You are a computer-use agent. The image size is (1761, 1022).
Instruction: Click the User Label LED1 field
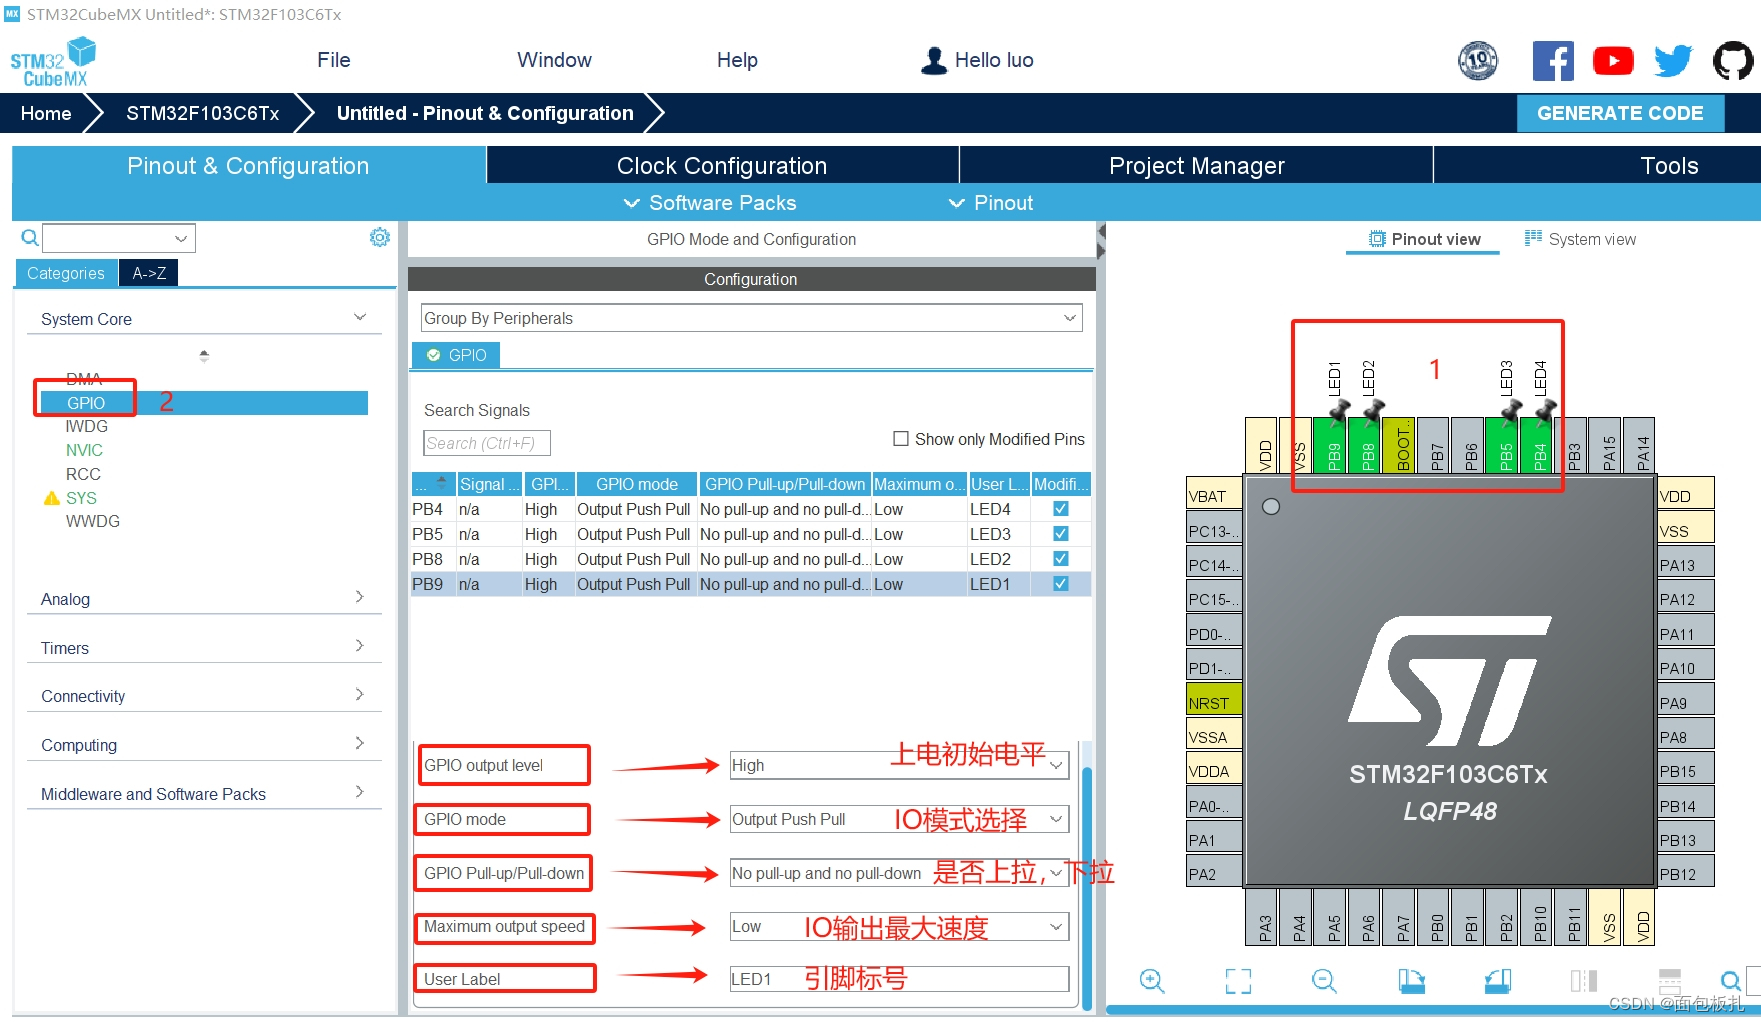pos(899,979)
